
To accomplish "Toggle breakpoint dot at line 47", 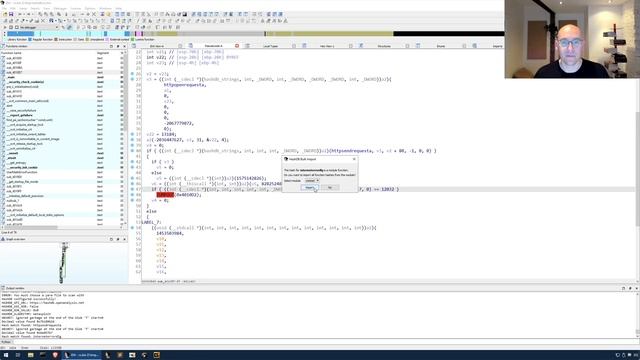I will pyautogui.click(x=132, y=189).
